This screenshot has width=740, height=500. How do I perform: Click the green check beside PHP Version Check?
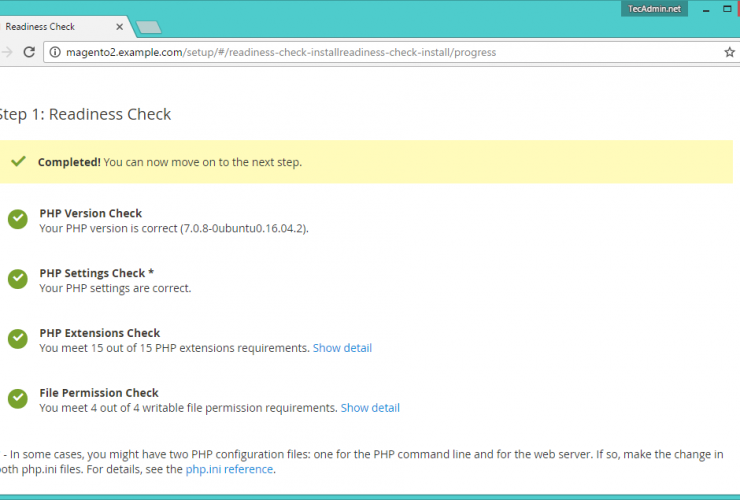[17, 220]
